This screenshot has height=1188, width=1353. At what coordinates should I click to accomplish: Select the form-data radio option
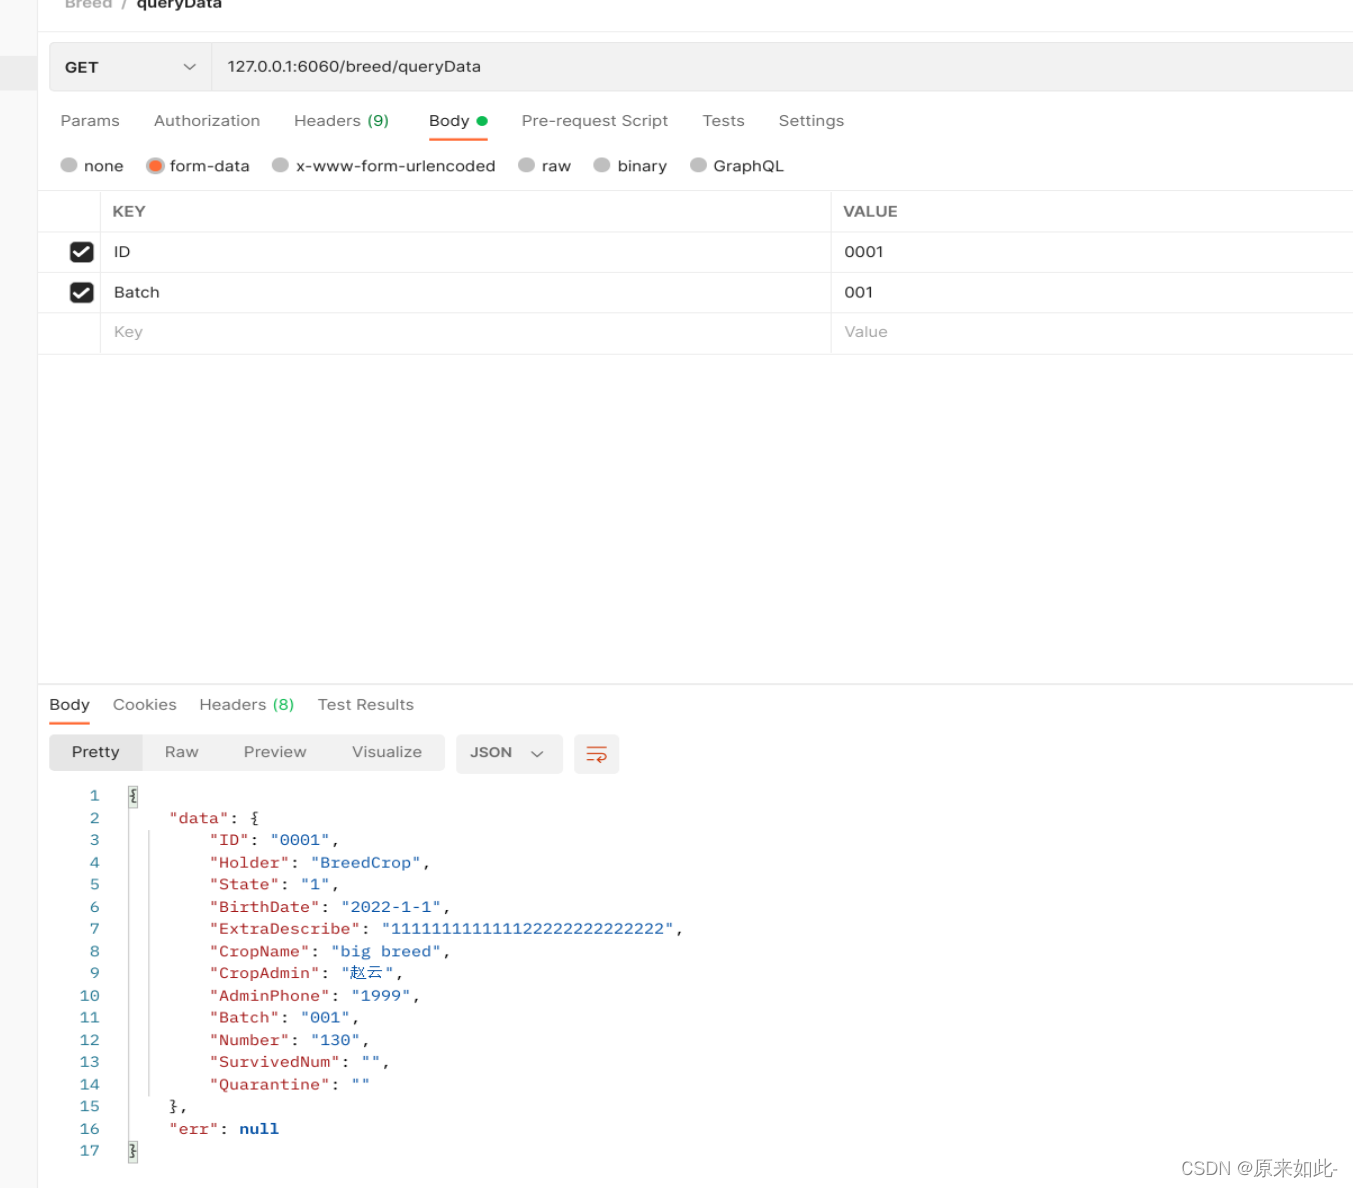[155, 165]
